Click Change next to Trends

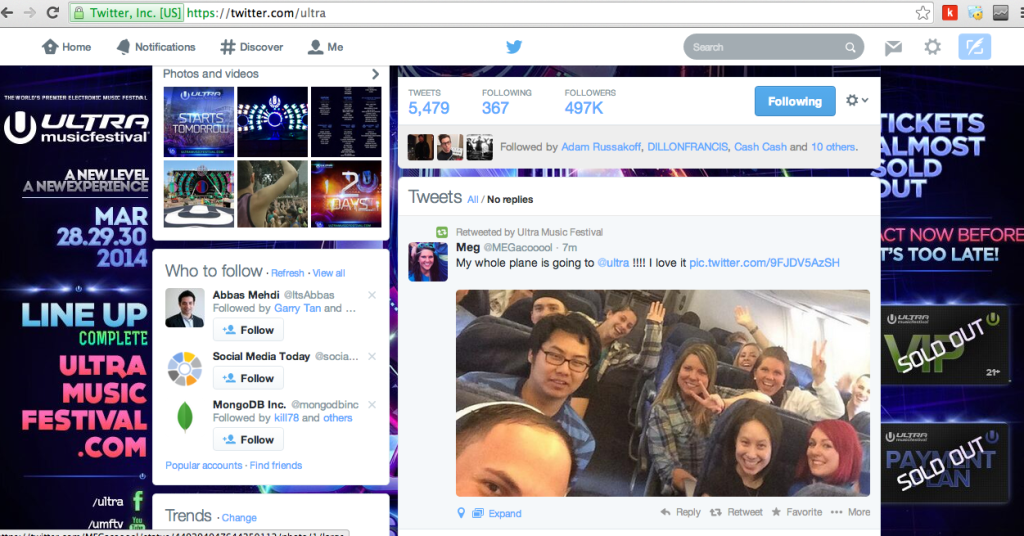pyautogui.click(x=239, y=518)
